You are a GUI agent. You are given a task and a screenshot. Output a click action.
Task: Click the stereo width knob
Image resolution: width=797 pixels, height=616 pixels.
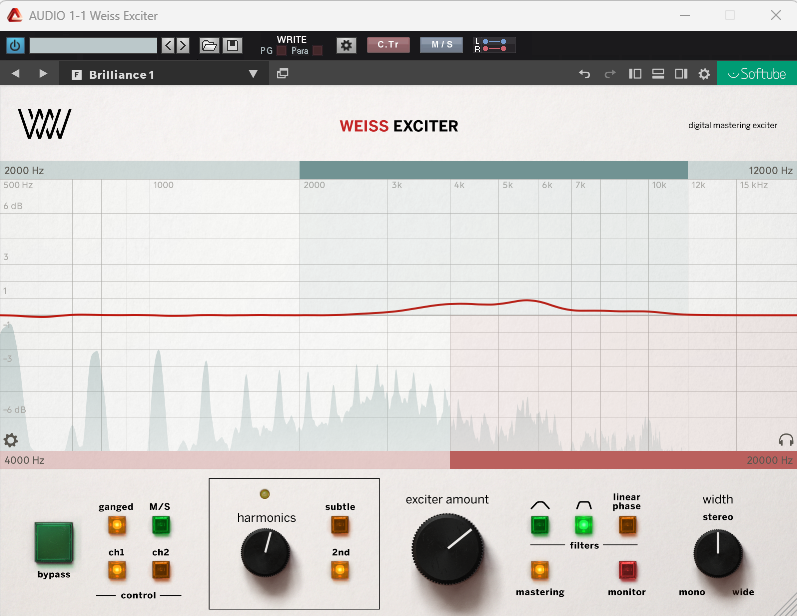tap(718, 553)
